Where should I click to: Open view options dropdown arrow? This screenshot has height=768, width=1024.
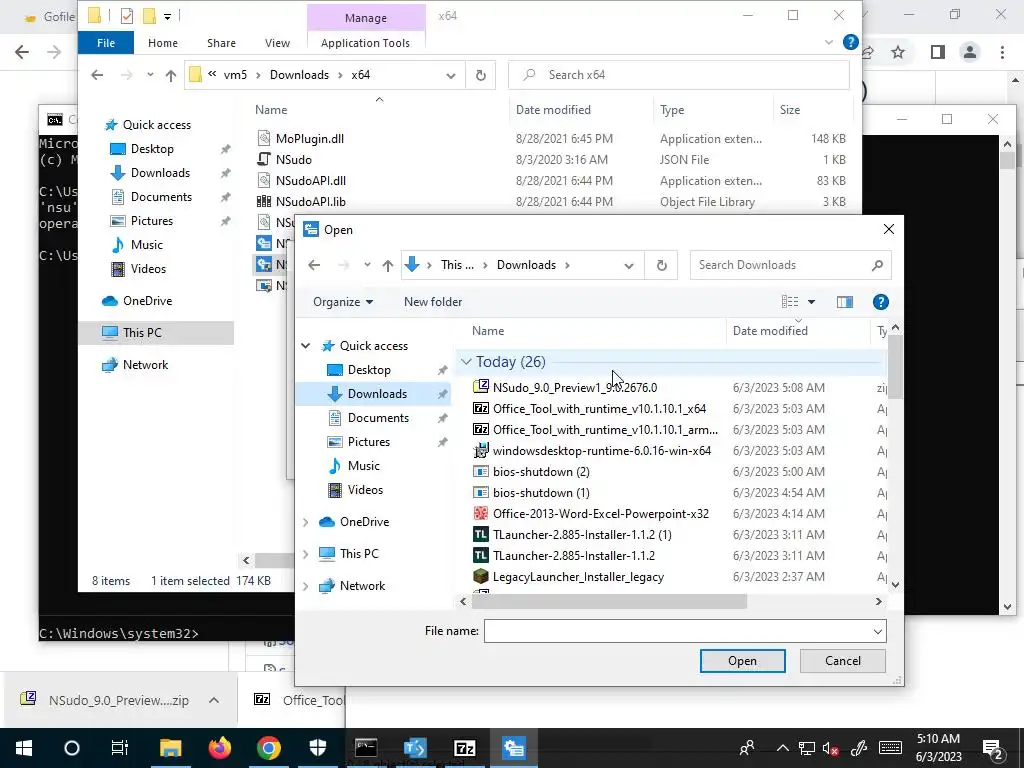coord(811,302)
